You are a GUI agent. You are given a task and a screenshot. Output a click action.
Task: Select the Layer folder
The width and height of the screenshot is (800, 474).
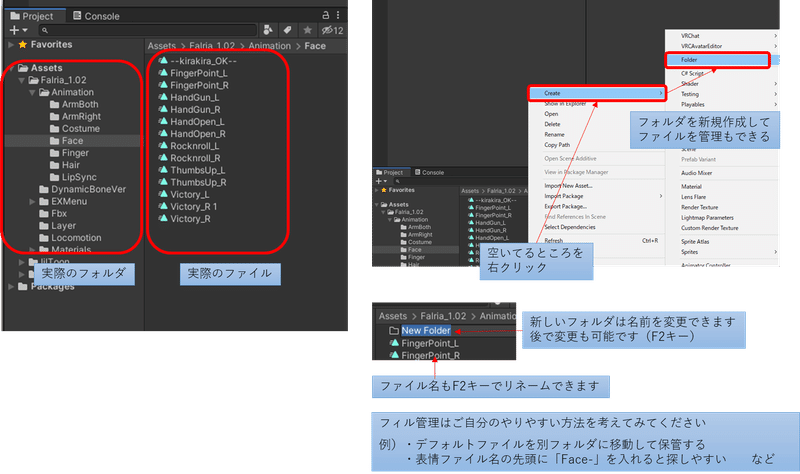click(58, 226)
